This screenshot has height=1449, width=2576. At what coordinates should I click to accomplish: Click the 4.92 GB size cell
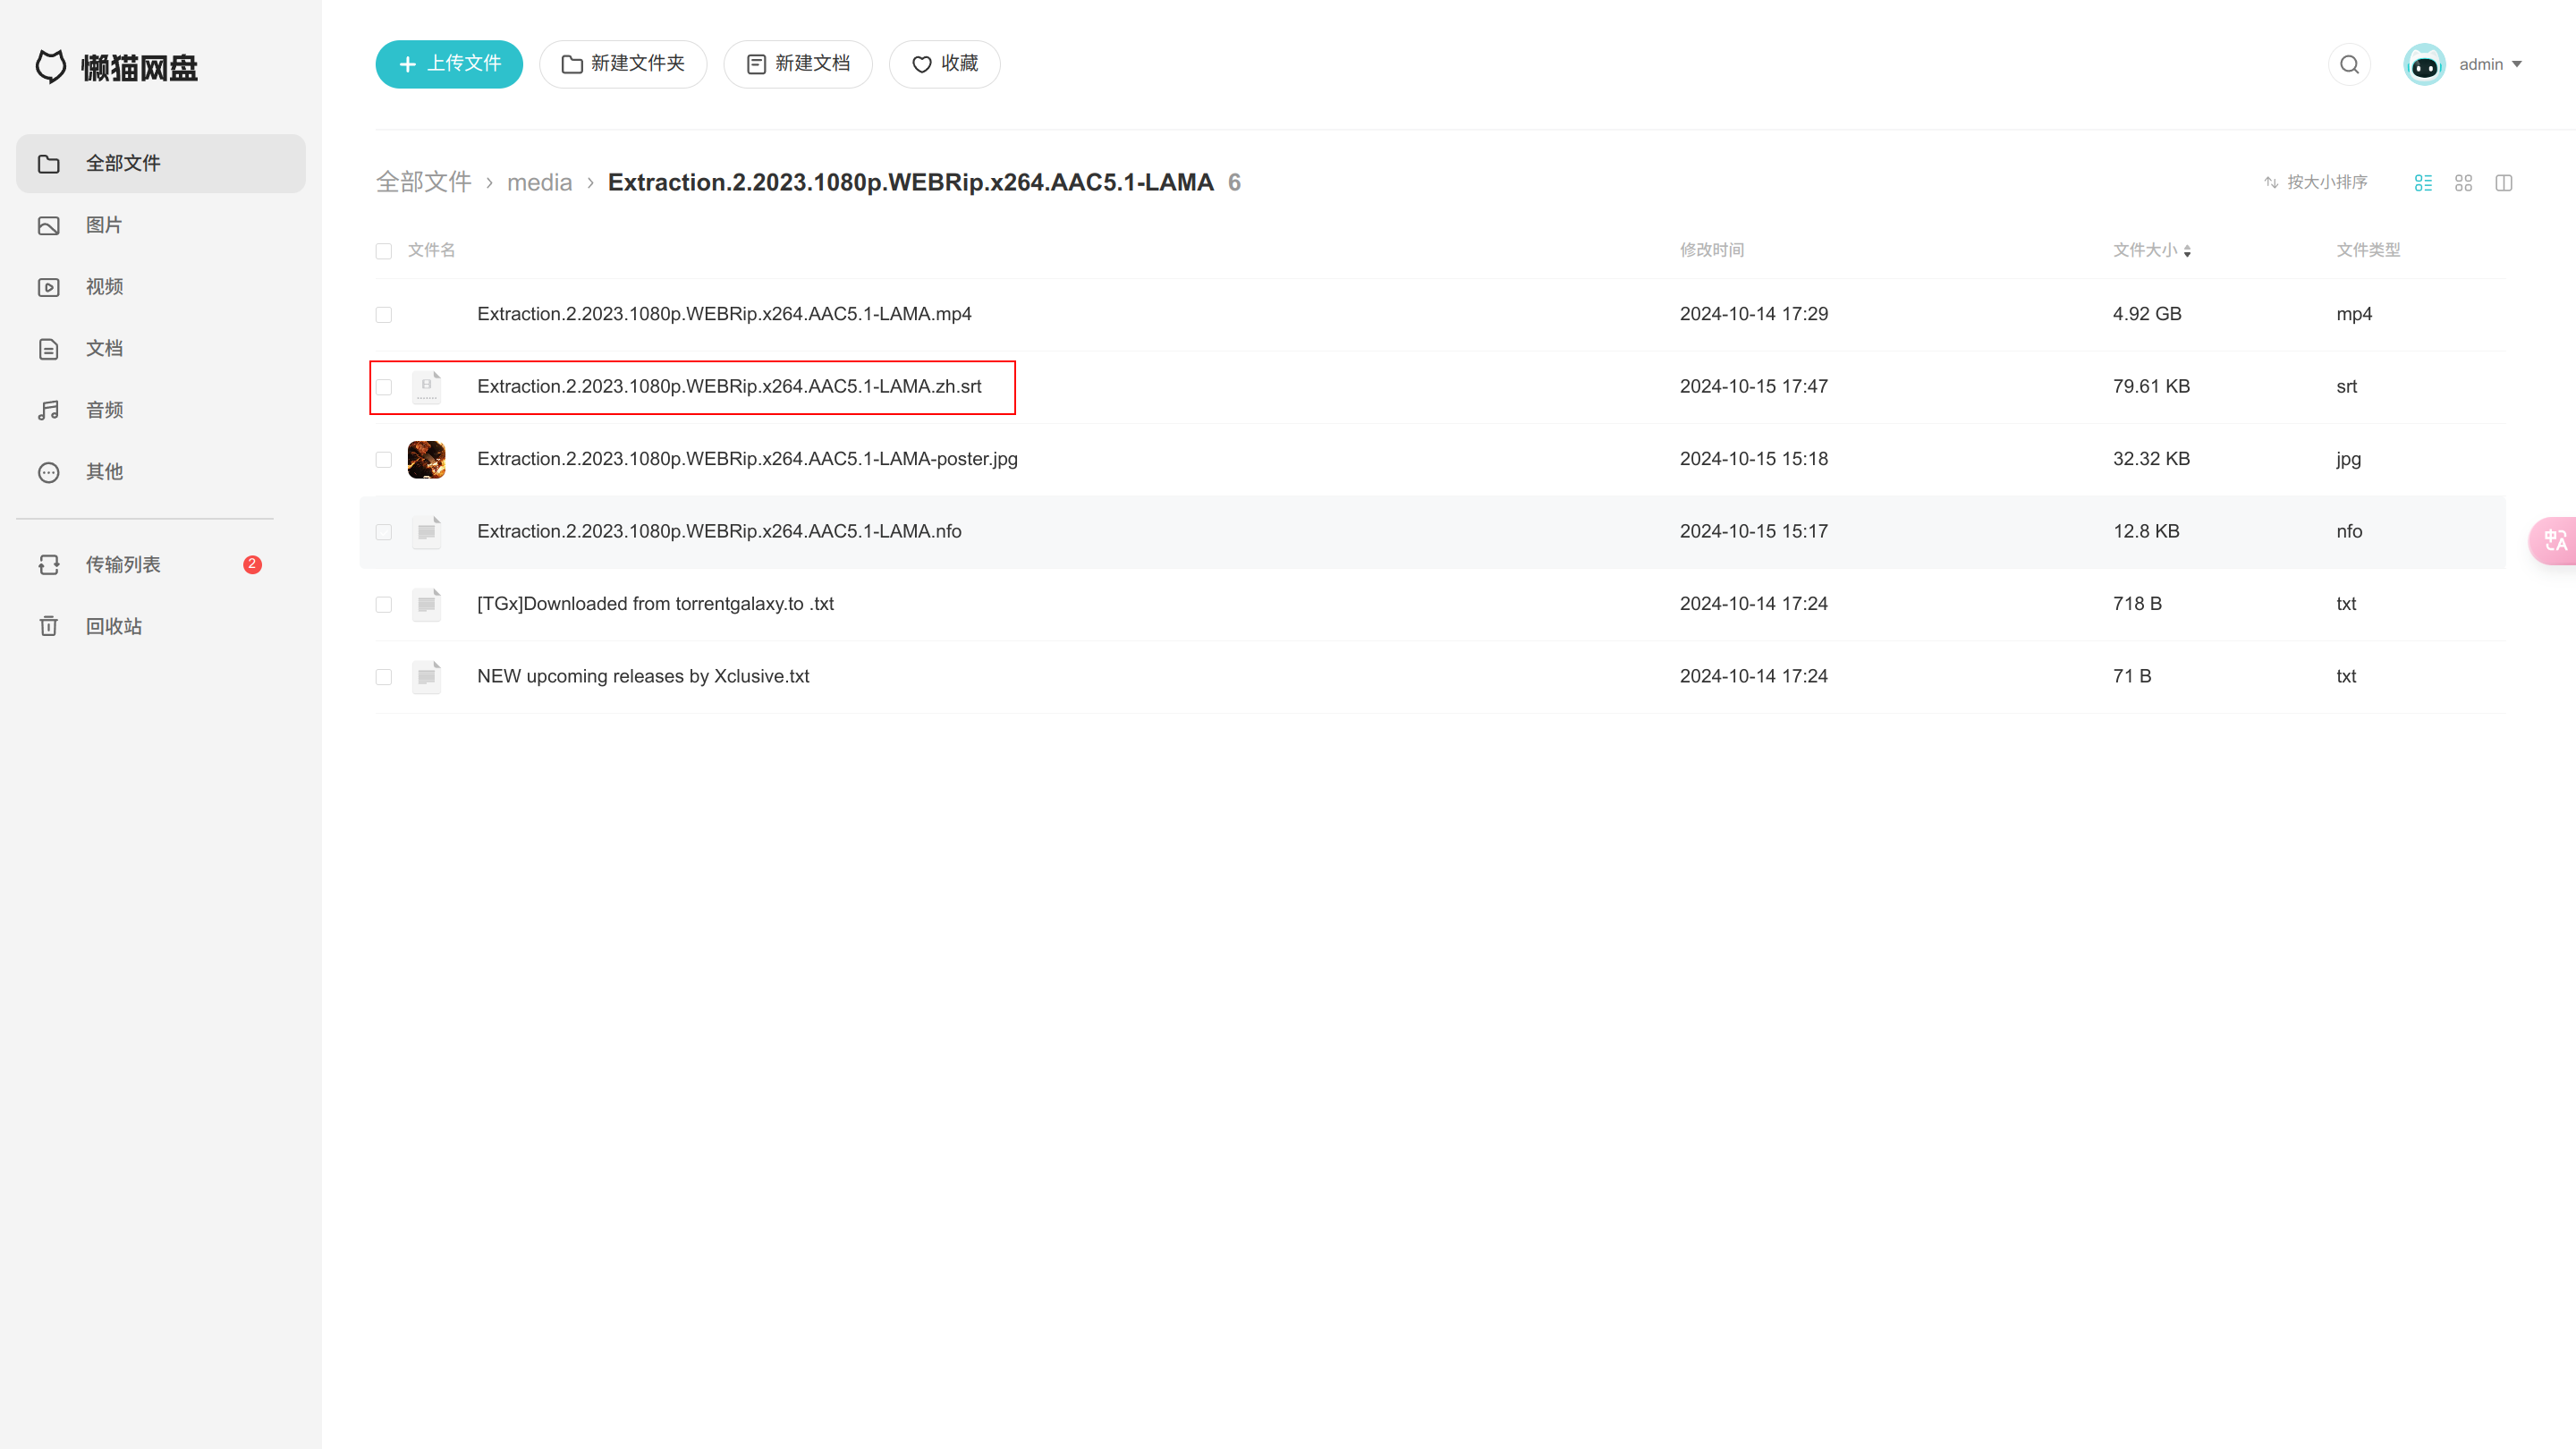click(x=2147, y=315)
